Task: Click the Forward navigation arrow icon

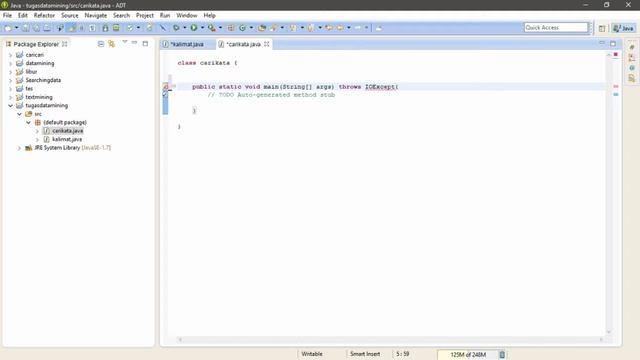Action: (358, 28)
